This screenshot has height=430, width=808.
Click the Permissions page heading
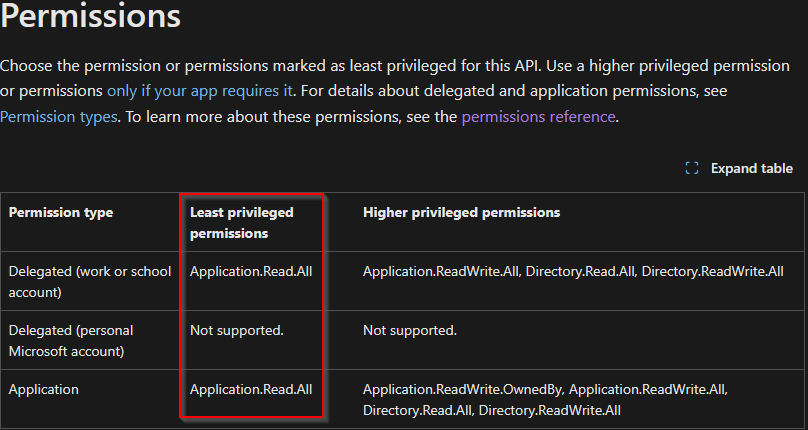(x=91, y=16)
